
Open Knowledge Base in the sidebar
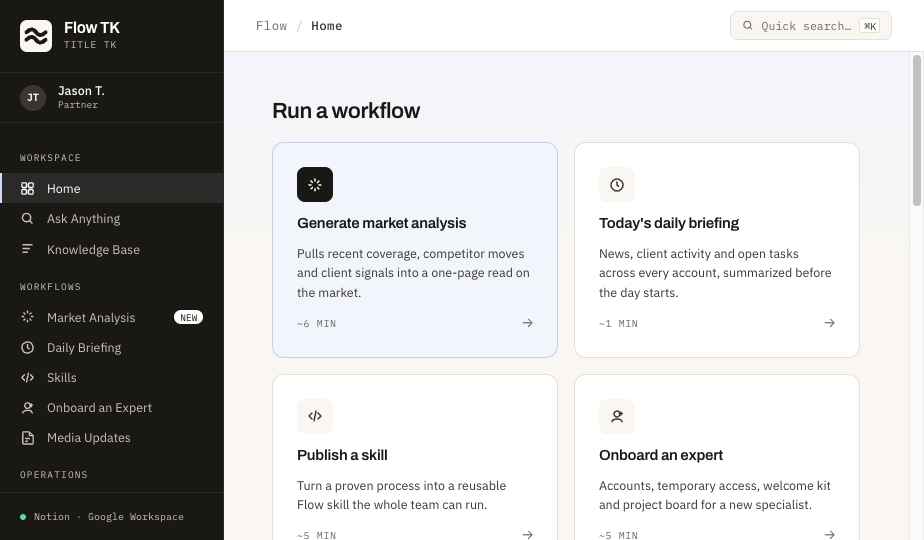[112, 249]
